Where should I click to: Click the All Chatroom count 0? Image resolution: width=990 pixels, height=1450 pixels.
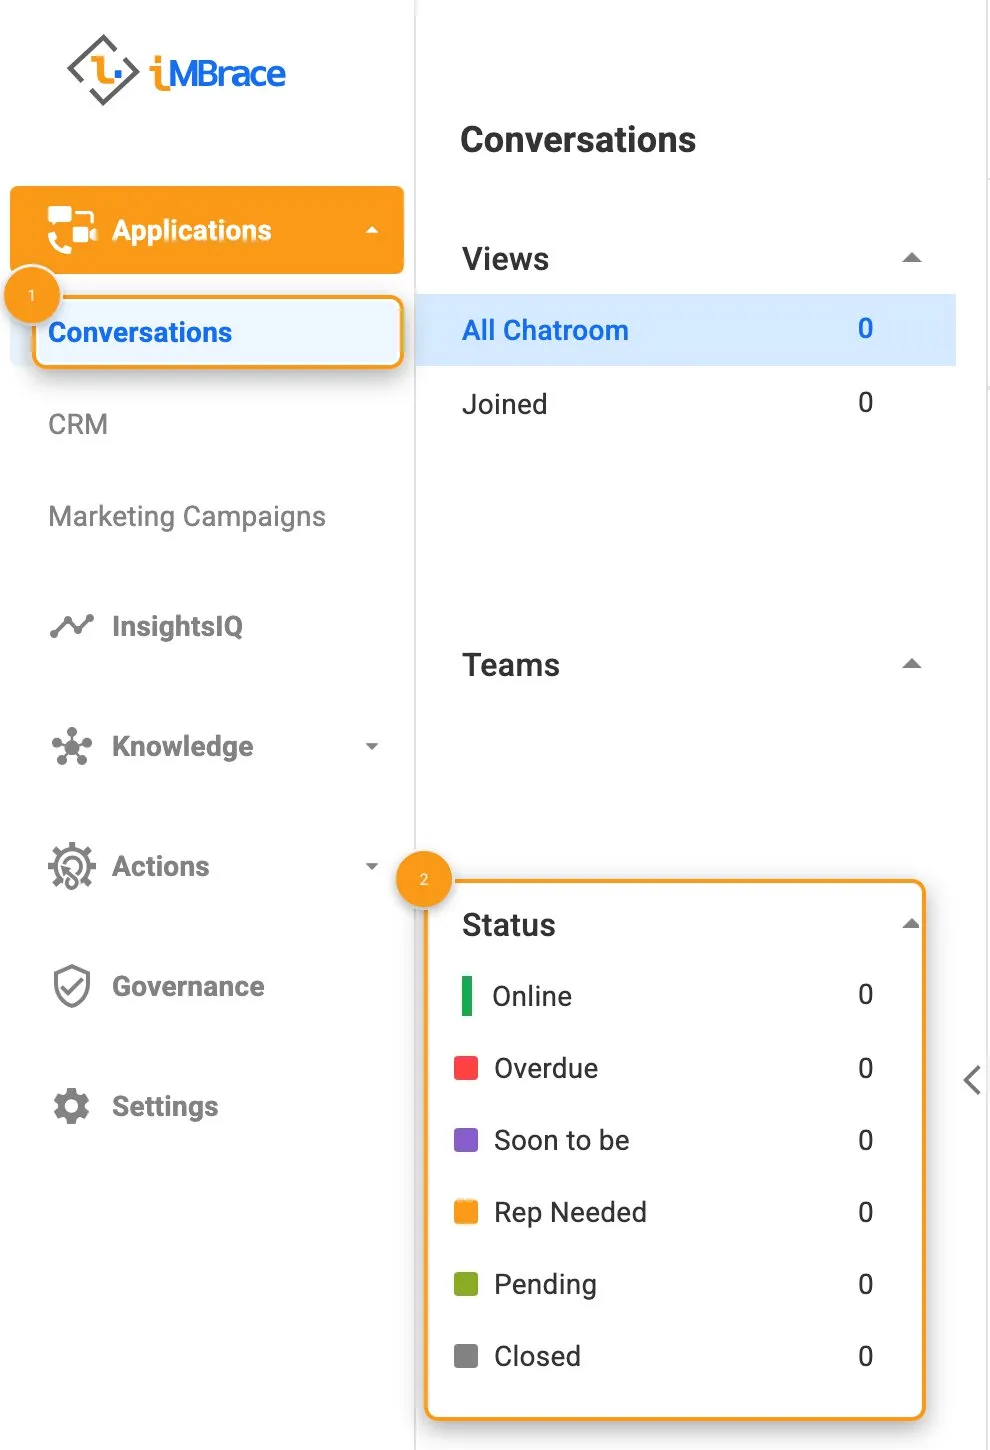coord(866,328)
